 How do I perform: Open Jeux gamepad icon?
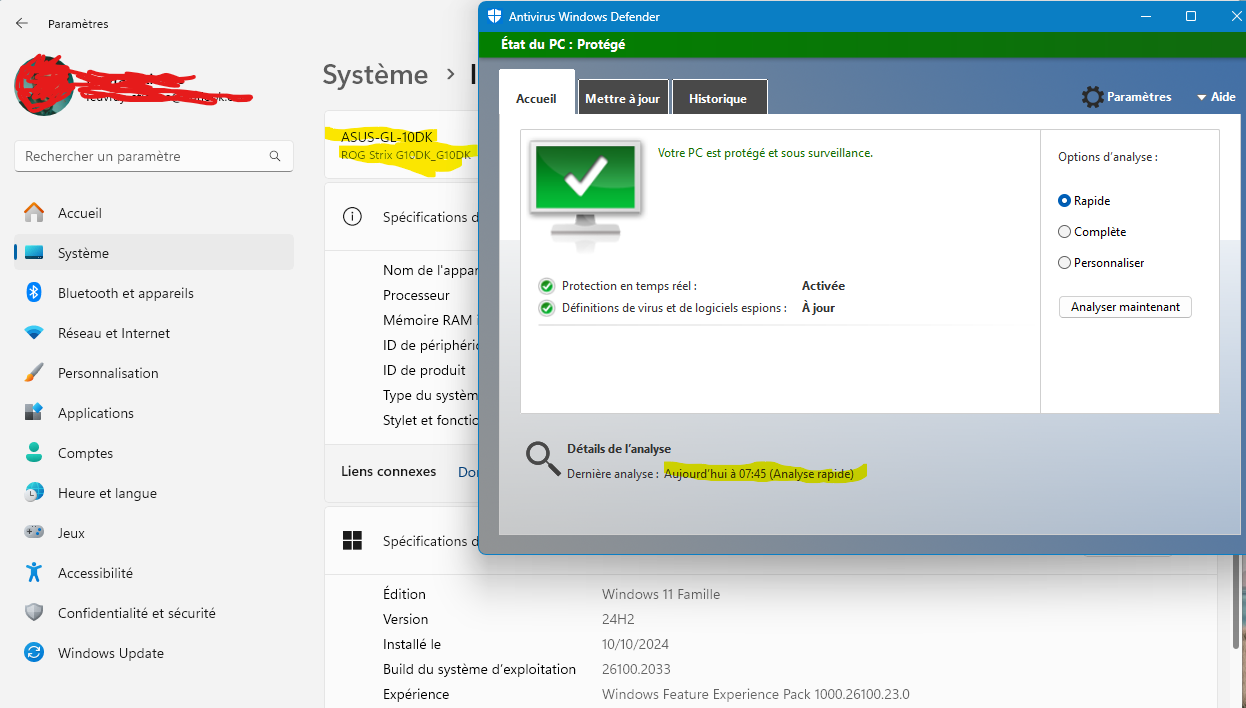pyautogui.click(x=34, y=533)
